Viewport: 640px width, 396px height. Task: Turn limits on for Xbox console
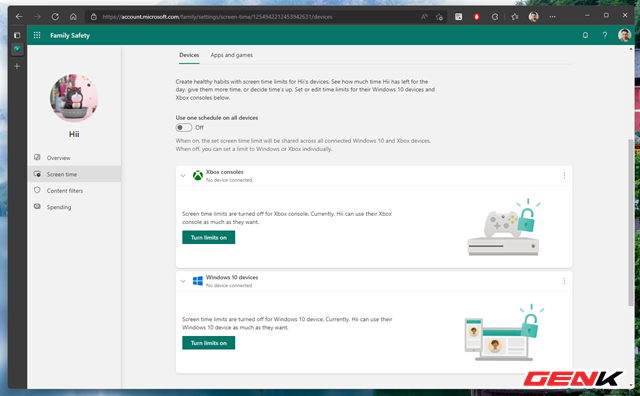point(209,237)
